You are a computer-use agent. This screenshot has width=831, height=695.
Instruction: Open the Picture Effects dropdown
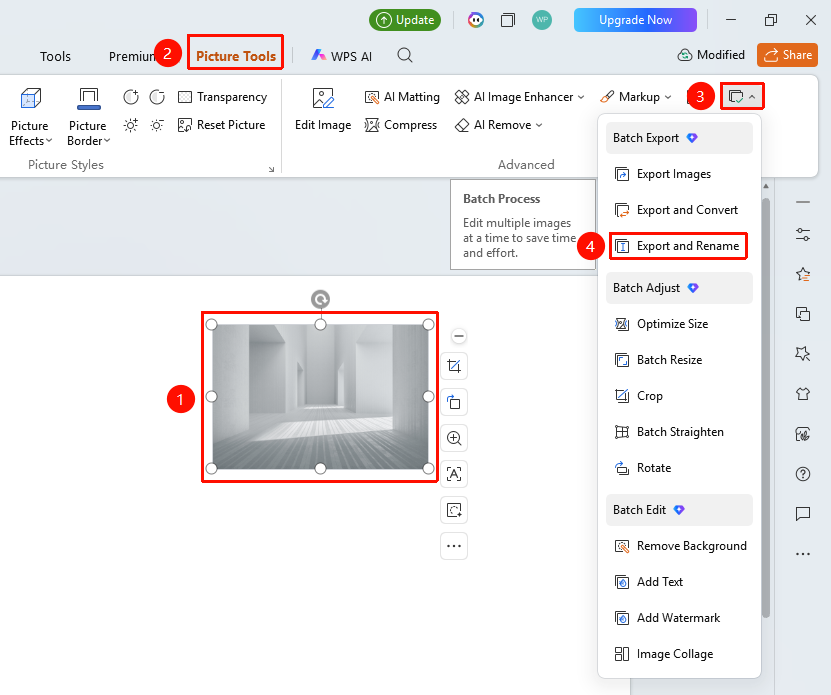(x=30, y=117)
